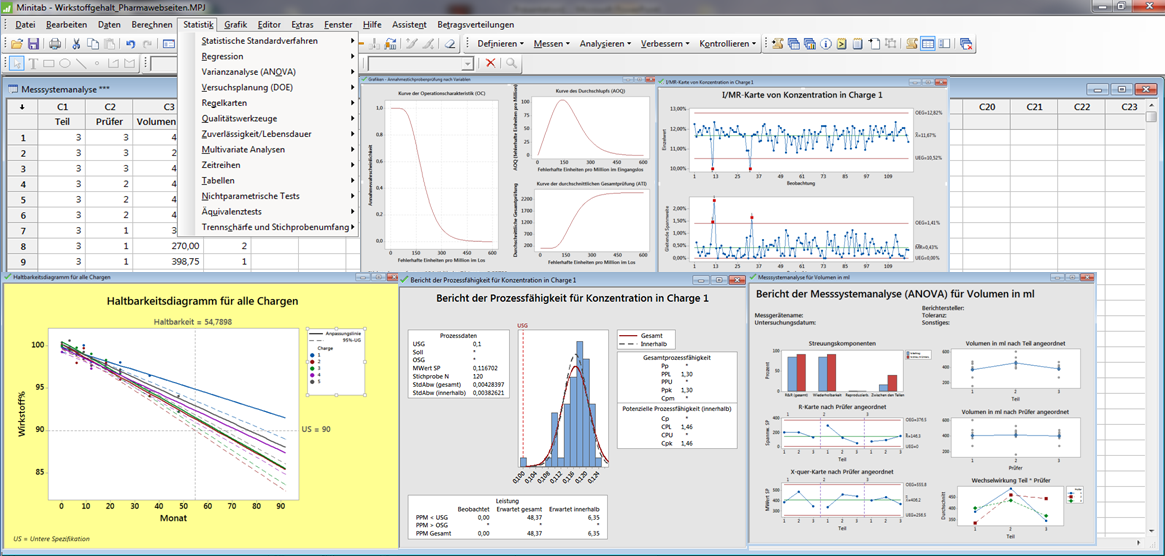Select column header C1 in worksheet
Screen dimensions: 1165x556
tap(62, 107)
